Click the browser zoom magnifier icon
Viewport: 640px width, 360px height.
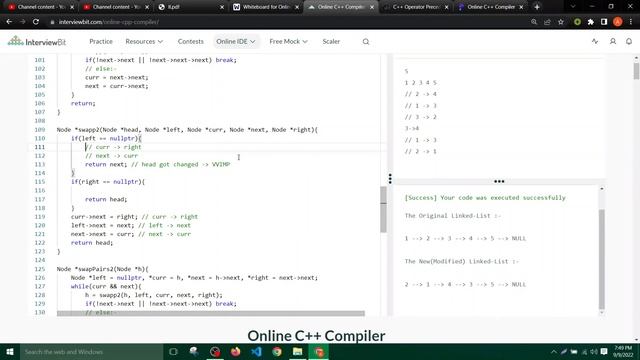[x=534, y=22]
